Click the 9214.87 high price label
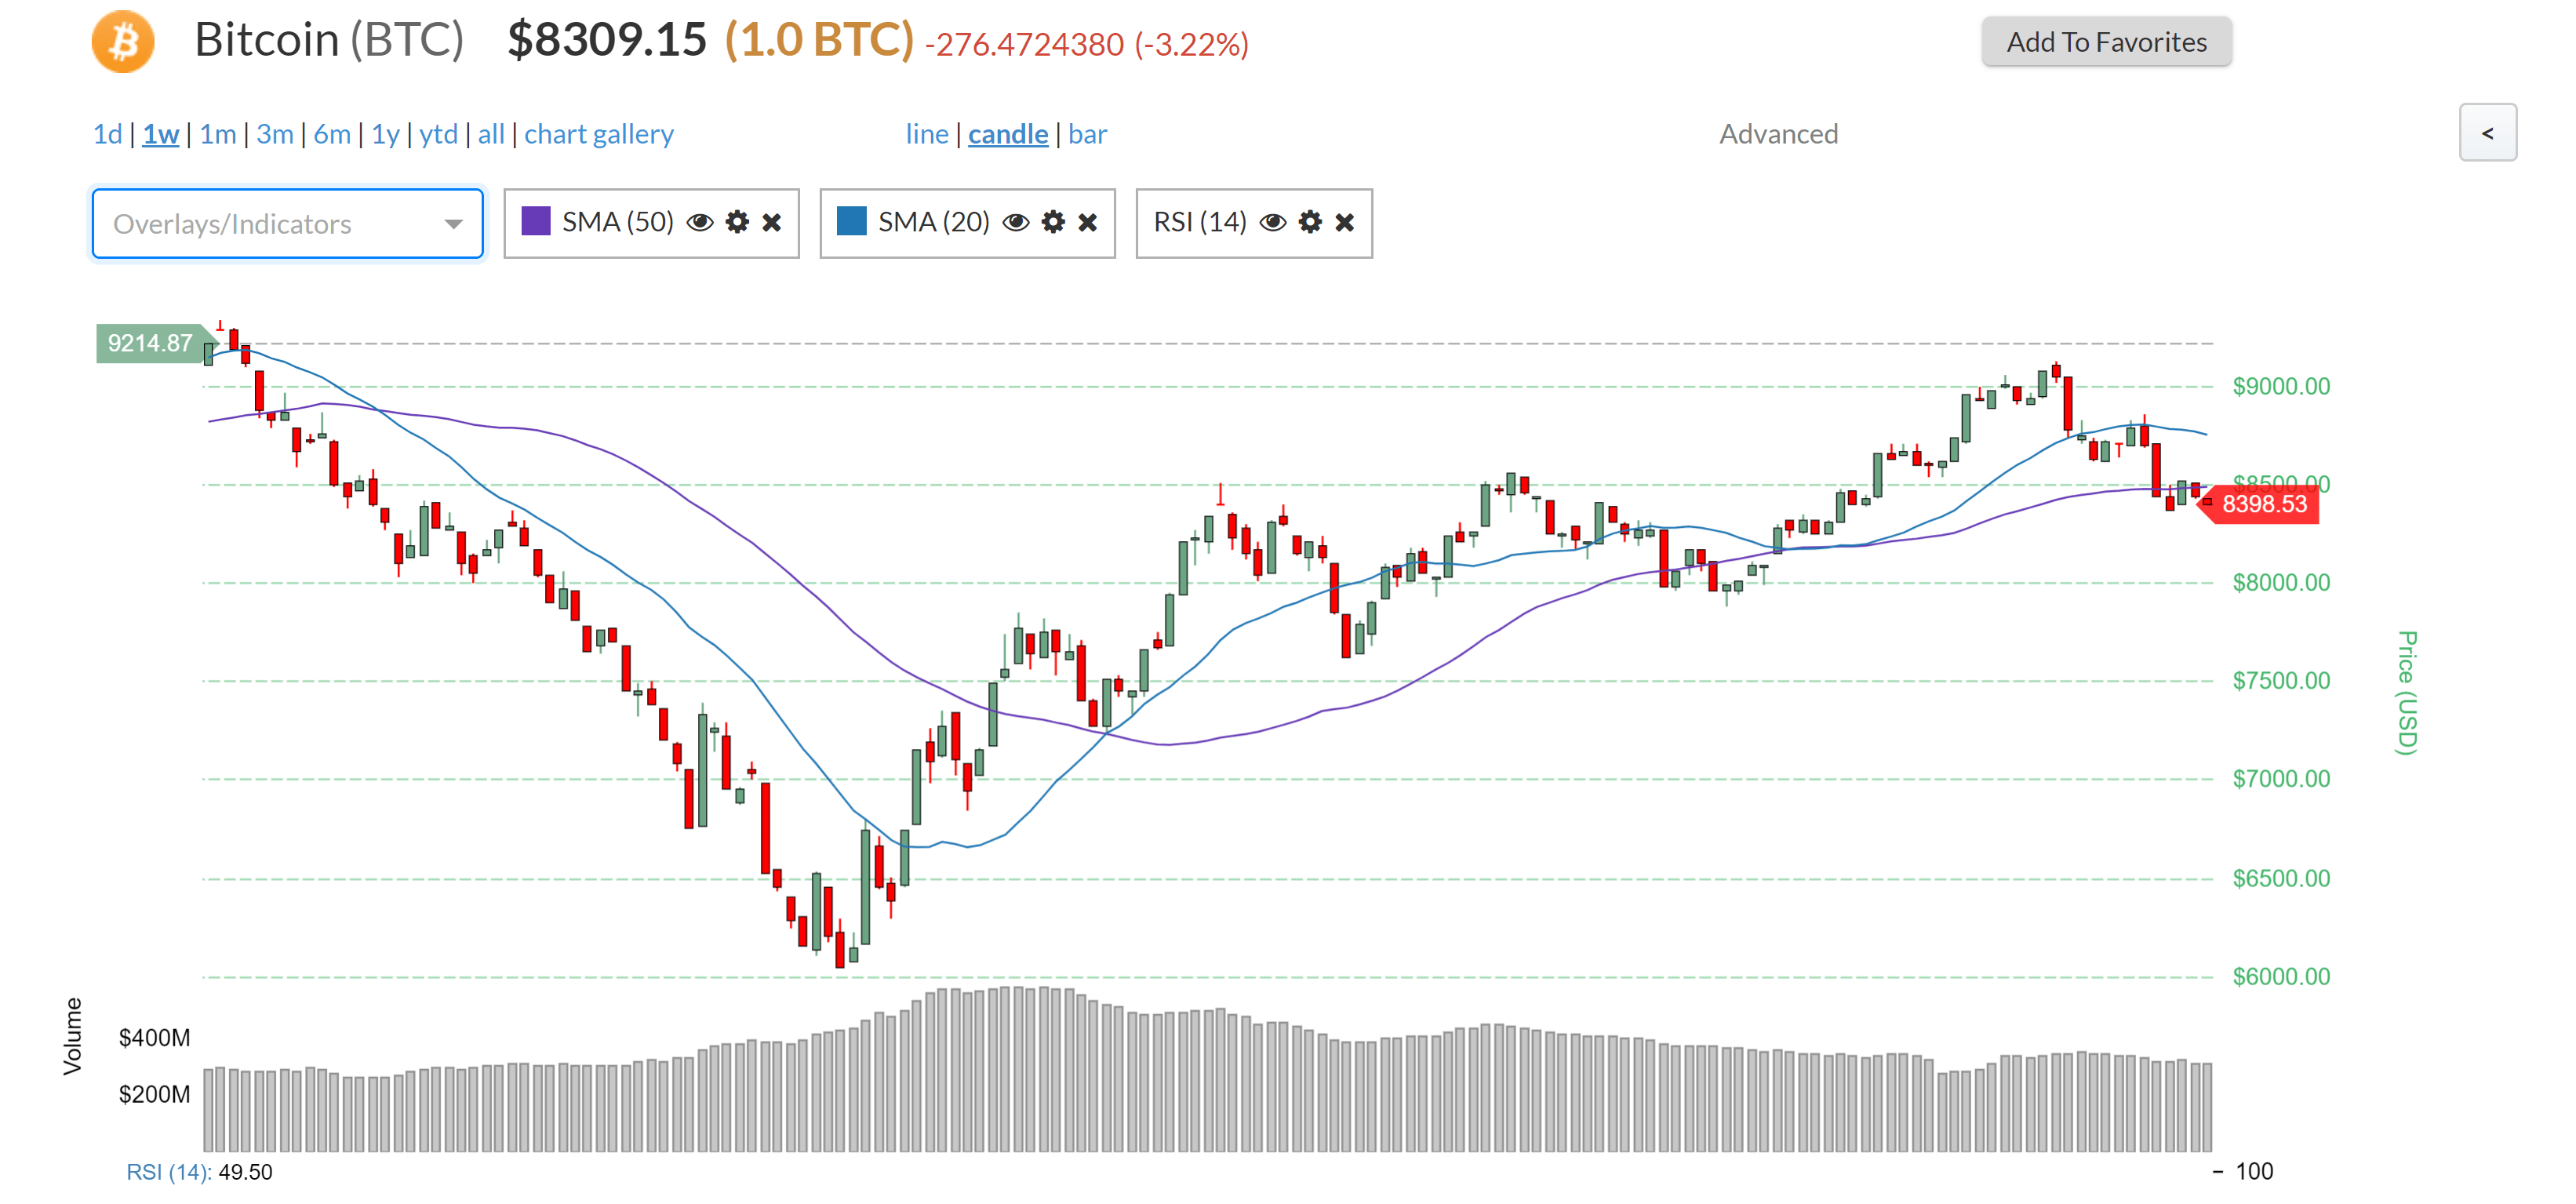Viewport: 2576px width, 1204px height. 152,343
